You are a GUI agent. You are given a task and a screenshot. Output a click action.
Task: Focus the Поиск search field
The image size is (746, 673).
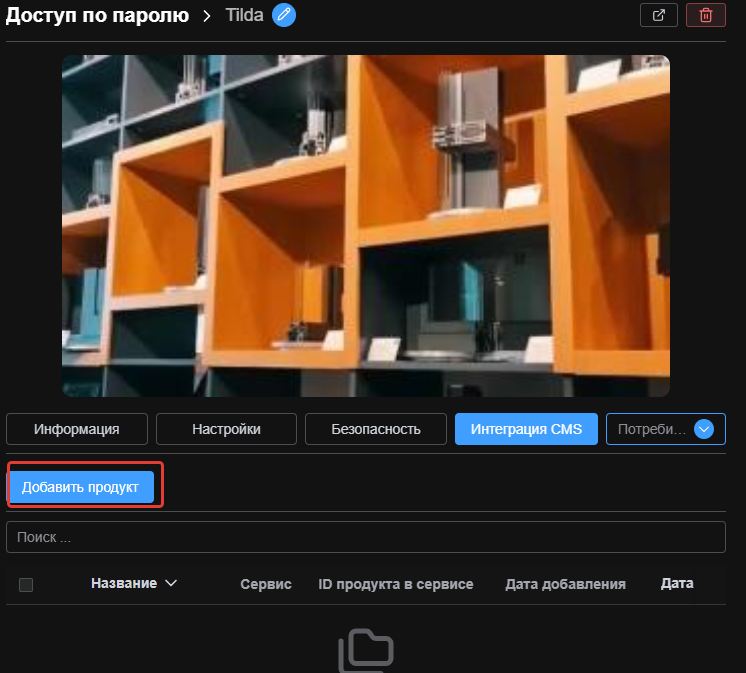click(x=366, y=537)
